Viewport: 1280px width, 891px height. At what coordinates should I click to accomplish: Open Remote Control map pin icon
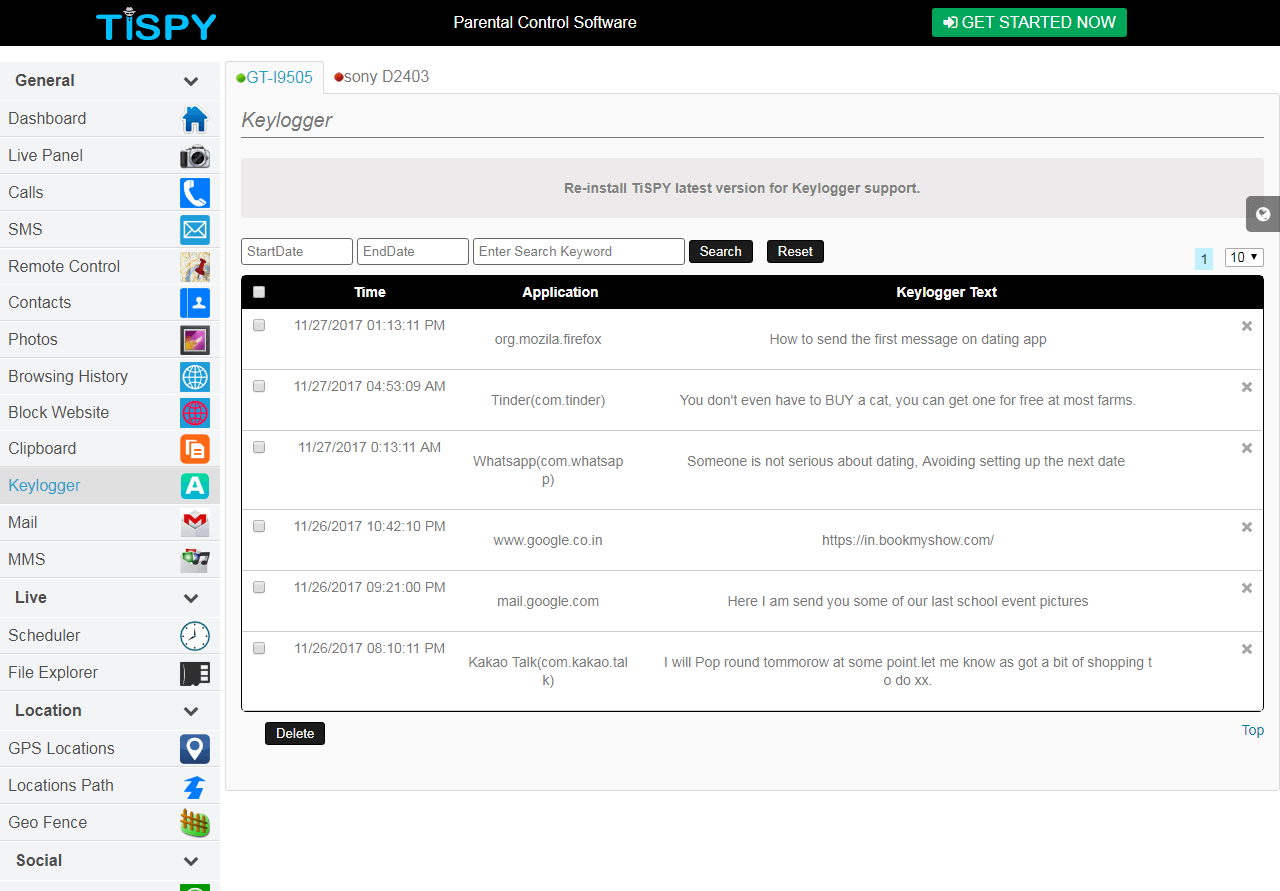(x=195, y=267)
